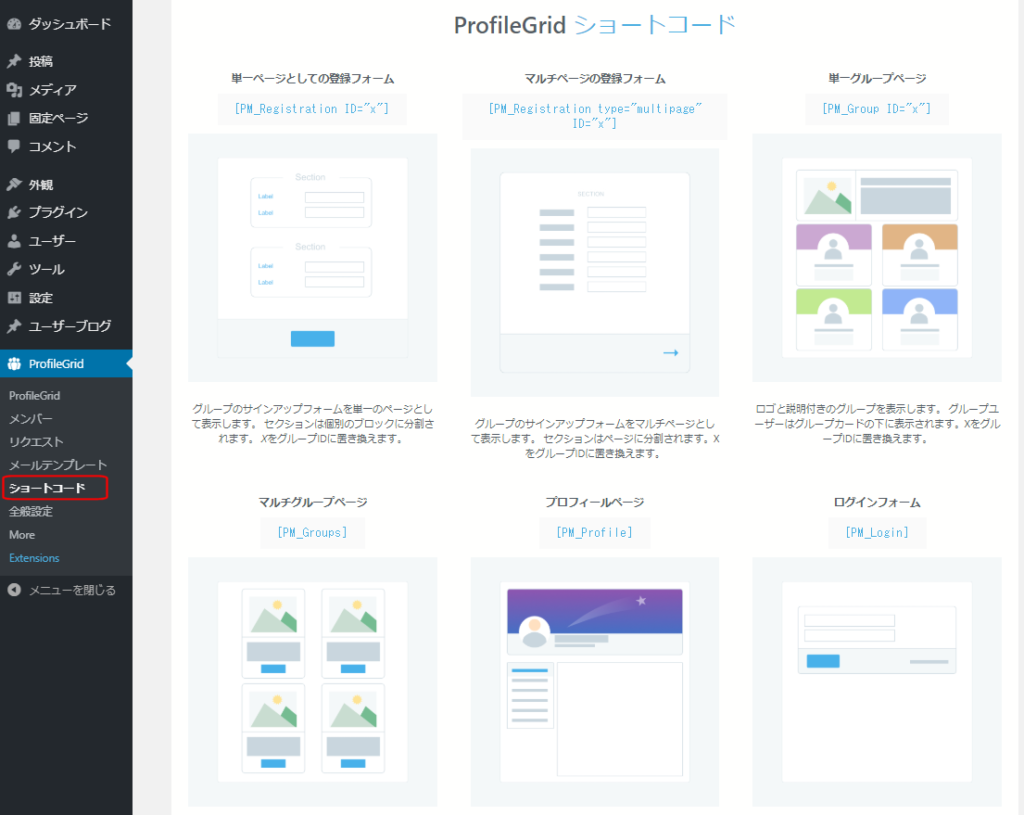This screenshot has height=815, width=1024.
Task: Click the プラグイン plug icon
Action: point(14,212)
